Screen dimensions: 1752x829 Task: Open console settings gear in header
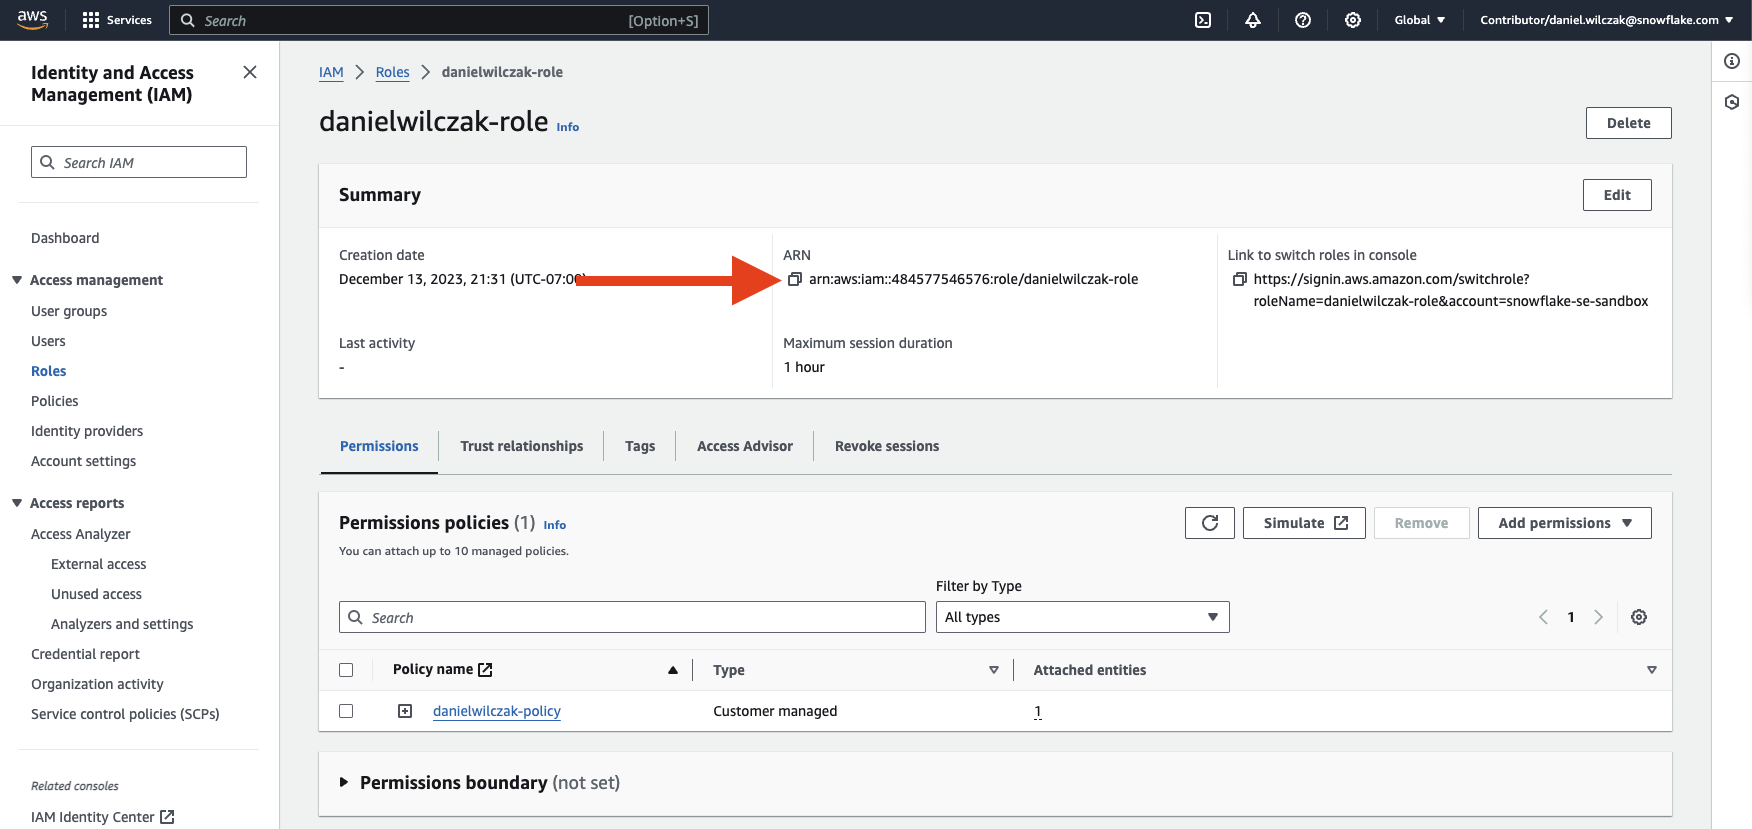click(x=1353, y=20)
